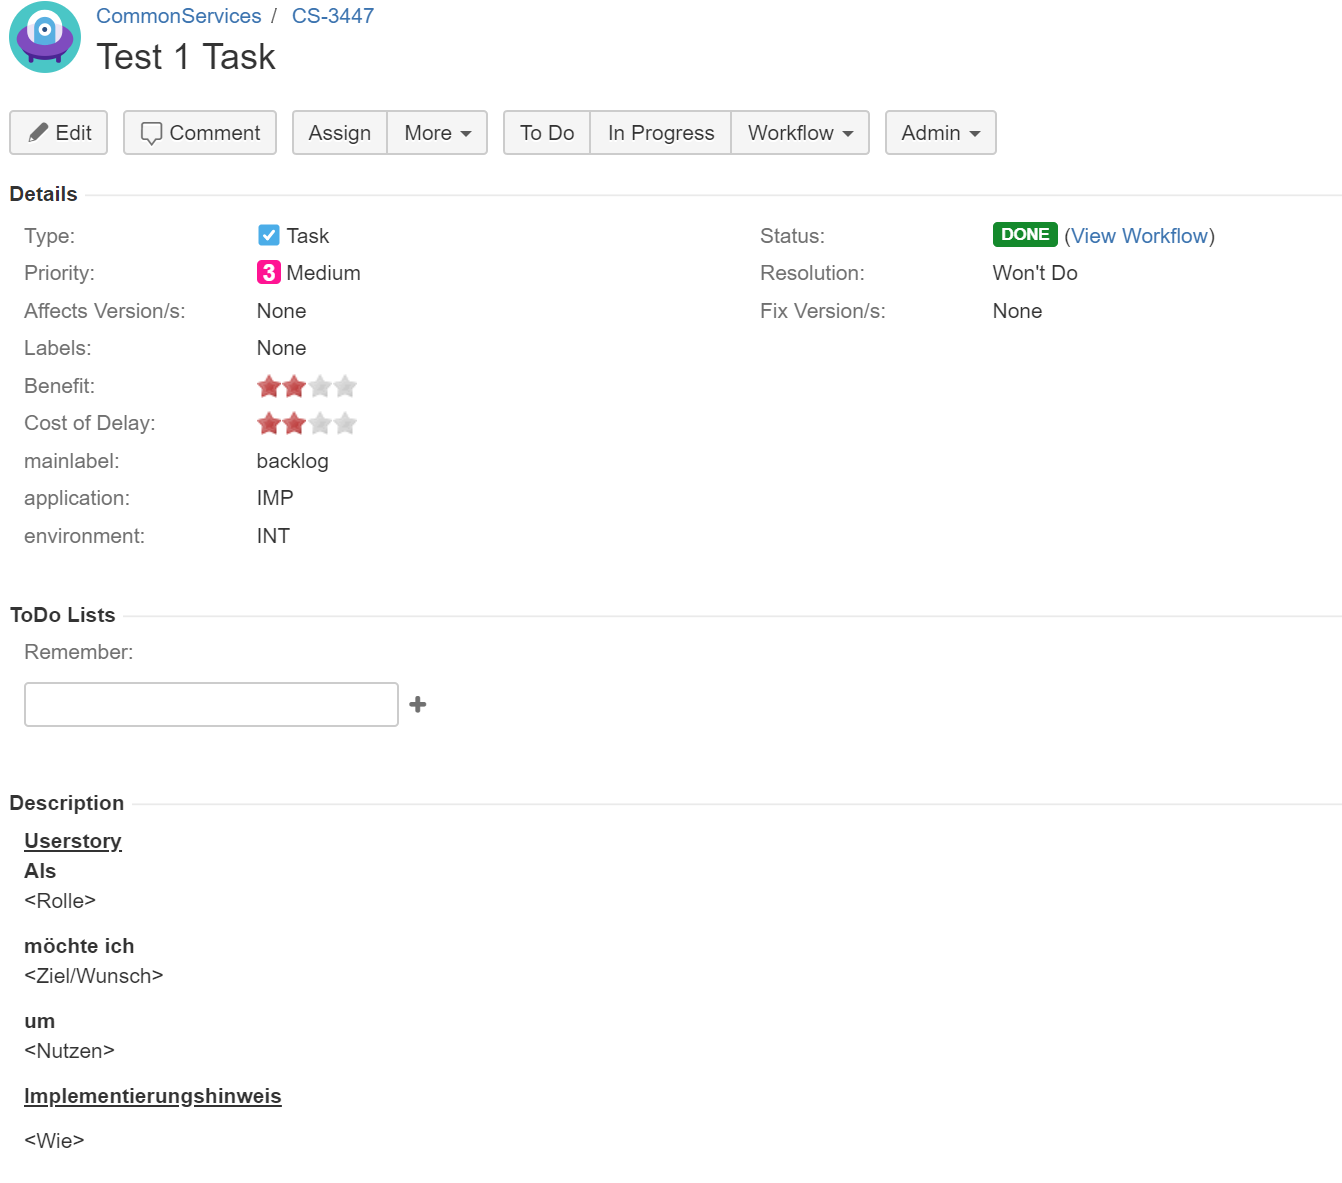Open the Admin dropdown menu
Screen dimensions: 1342x1183
pyautogui.click(x=940, y=133)
